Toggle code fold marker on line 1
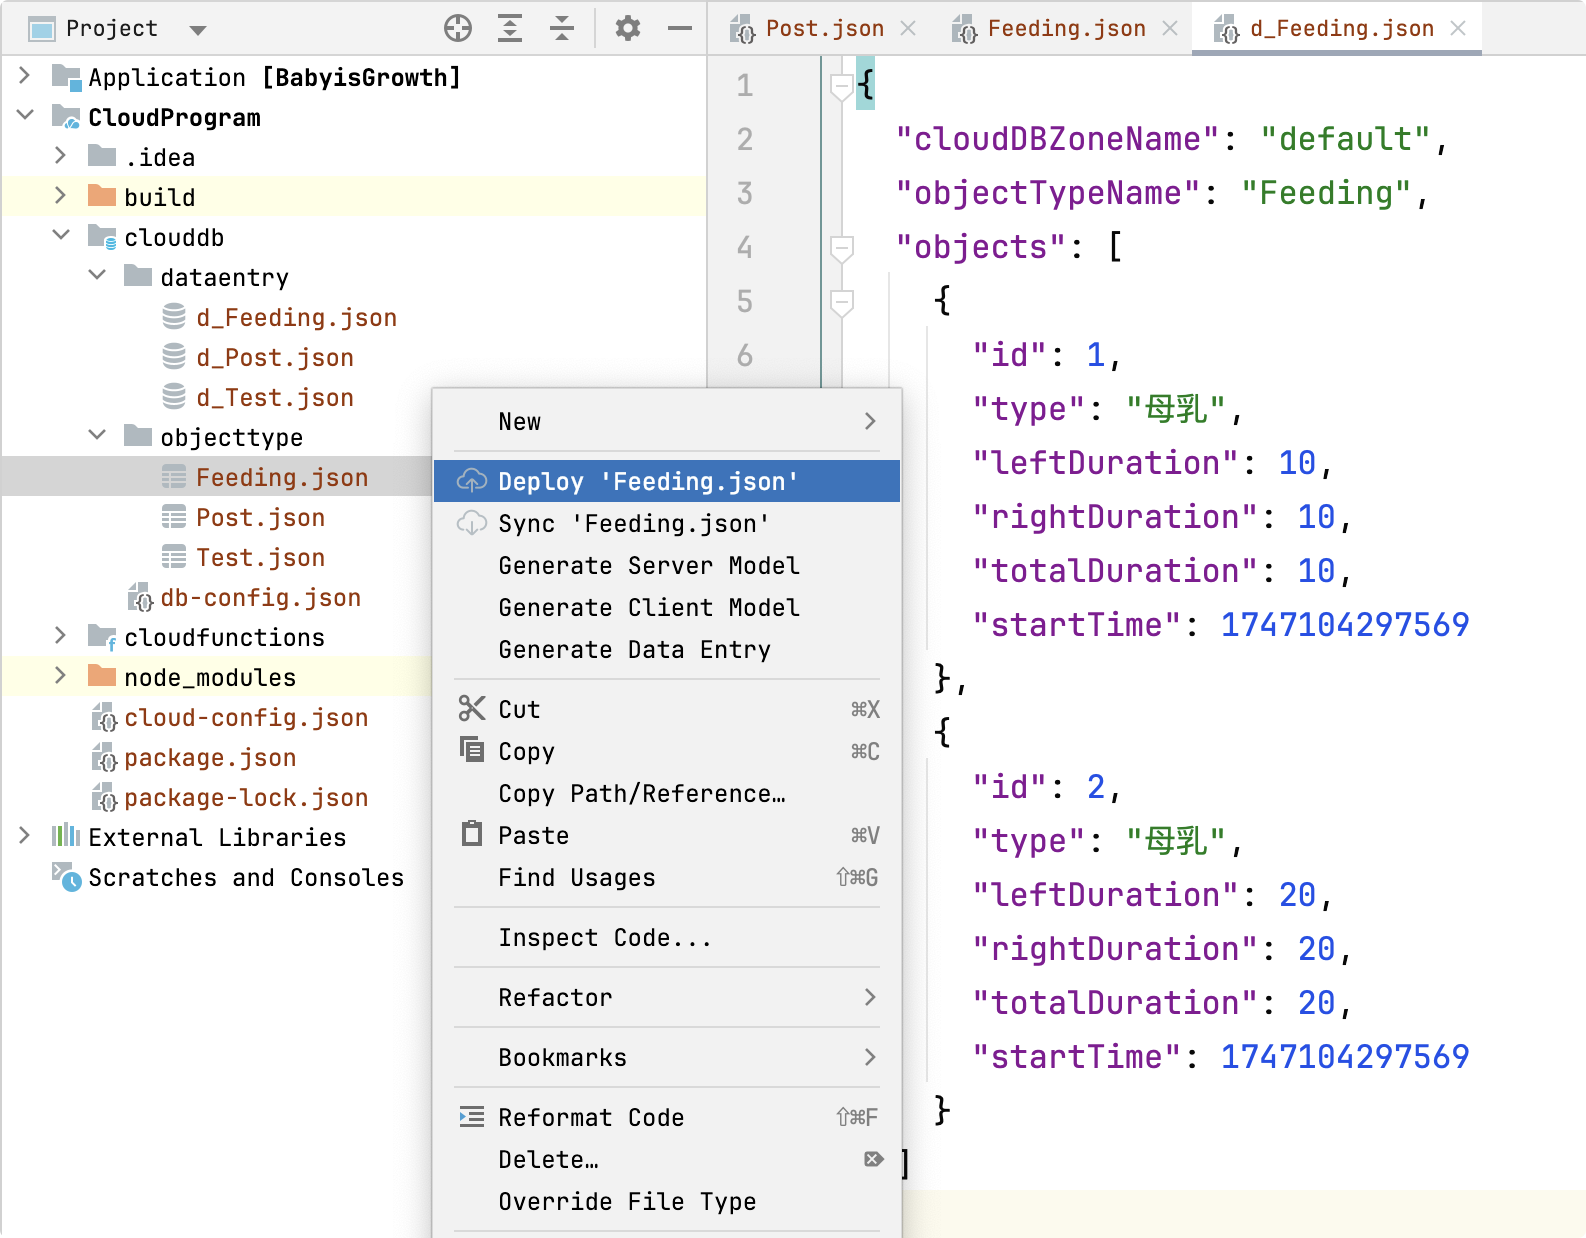The height and width of the screenshot is (1238, 1586). click(842, 87)
